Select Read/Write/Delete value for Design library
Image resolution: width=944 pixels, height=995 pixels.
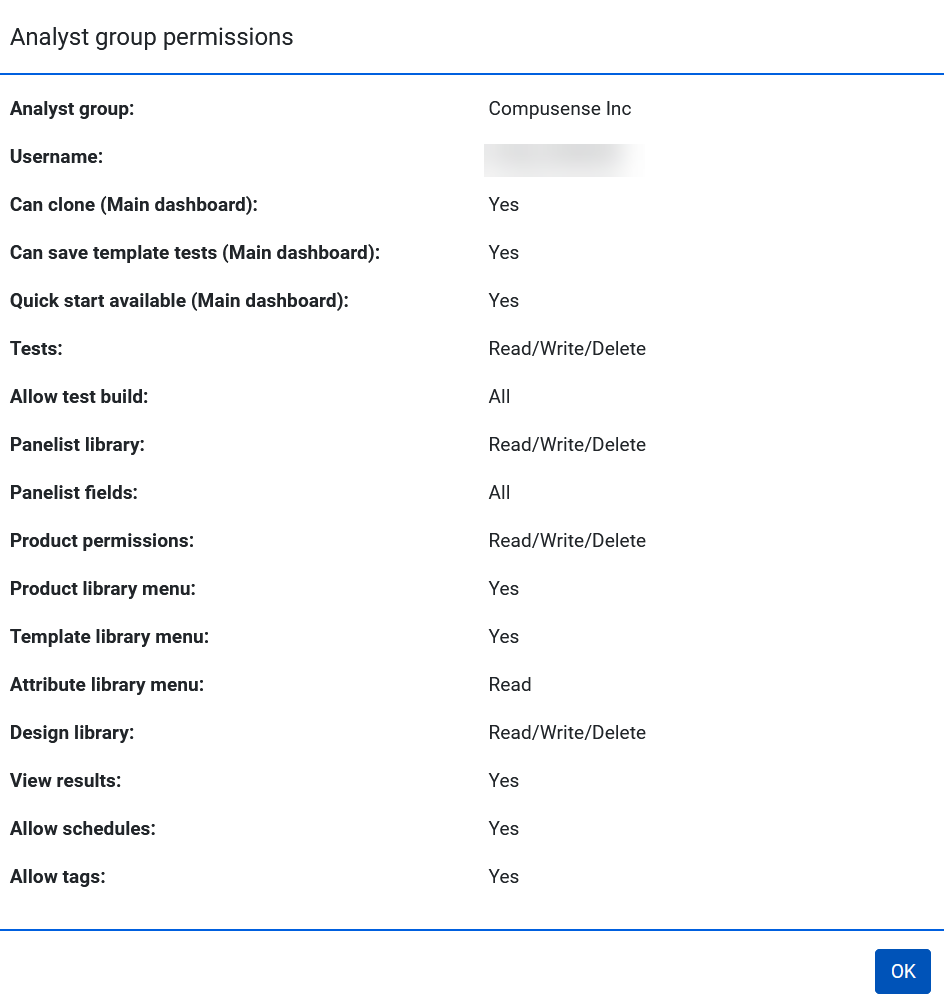(x=567, y=733)
